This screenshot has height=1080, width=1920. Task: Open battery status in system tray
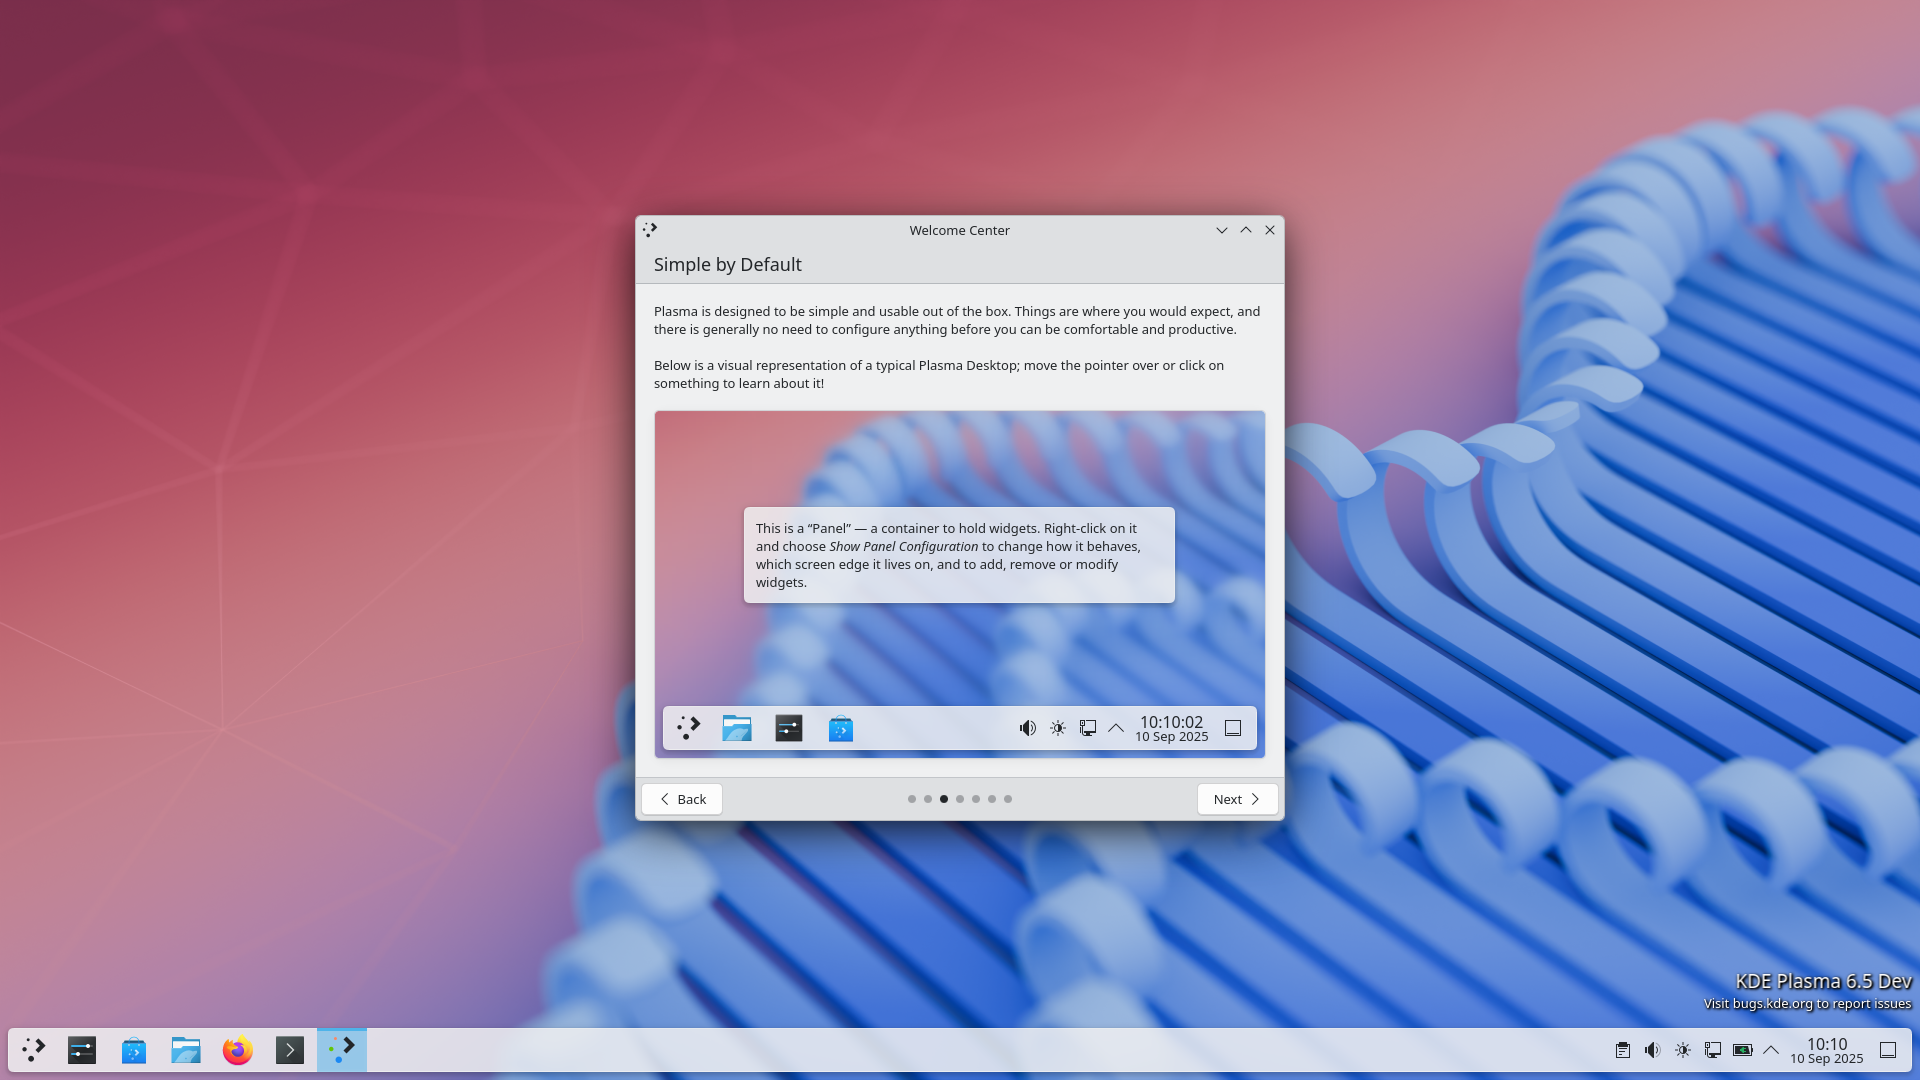tap(1743, 1050)
